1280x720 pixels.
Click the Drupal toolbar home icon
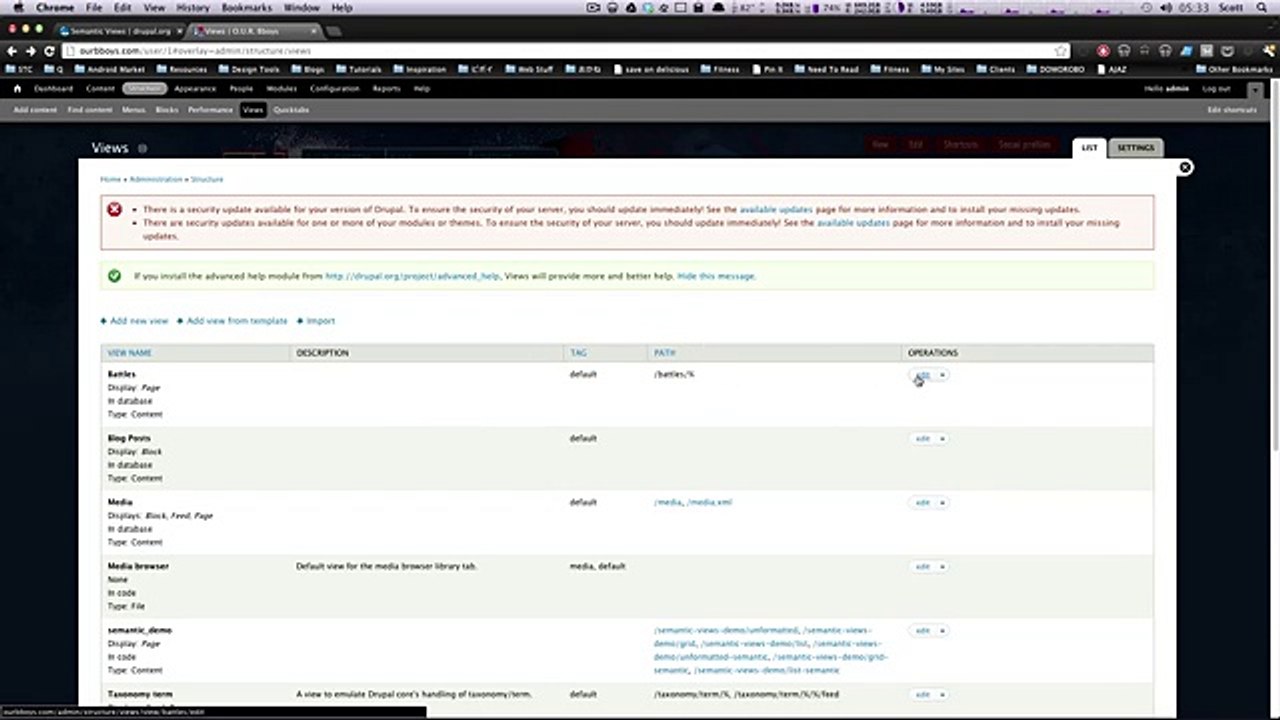coord(17,88)
